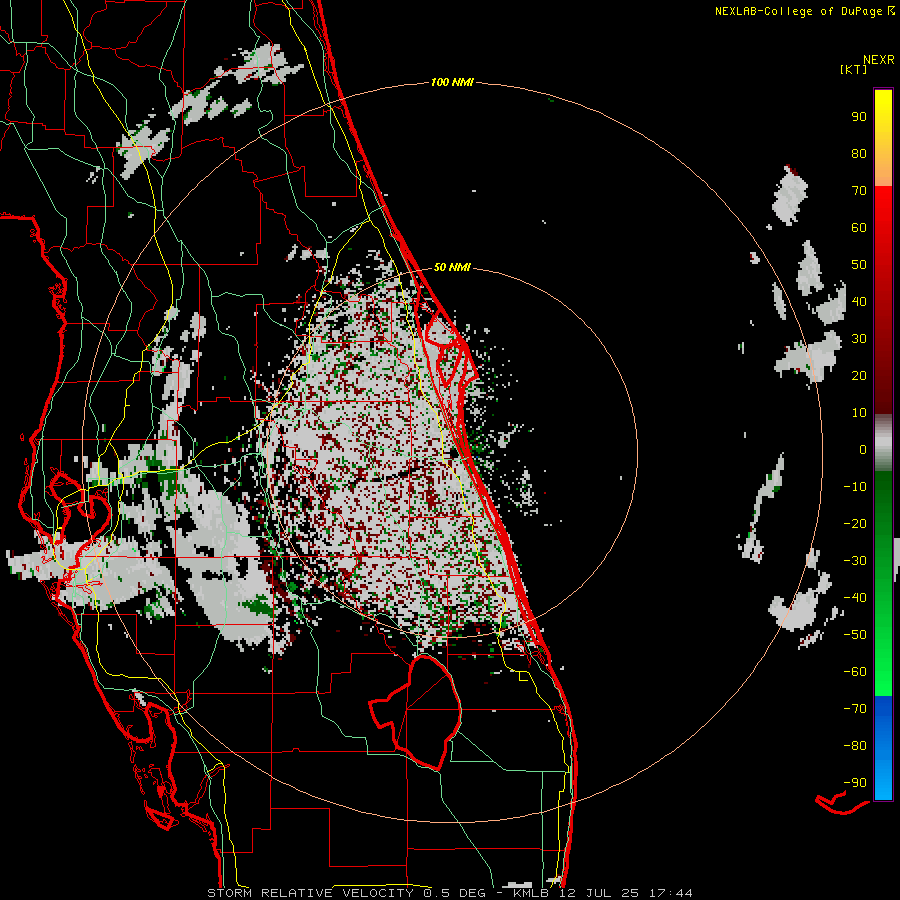This screenshot has height=900, width=900.
Task: Click the -30 value on the velocity scale
Action: pos(855,561)
